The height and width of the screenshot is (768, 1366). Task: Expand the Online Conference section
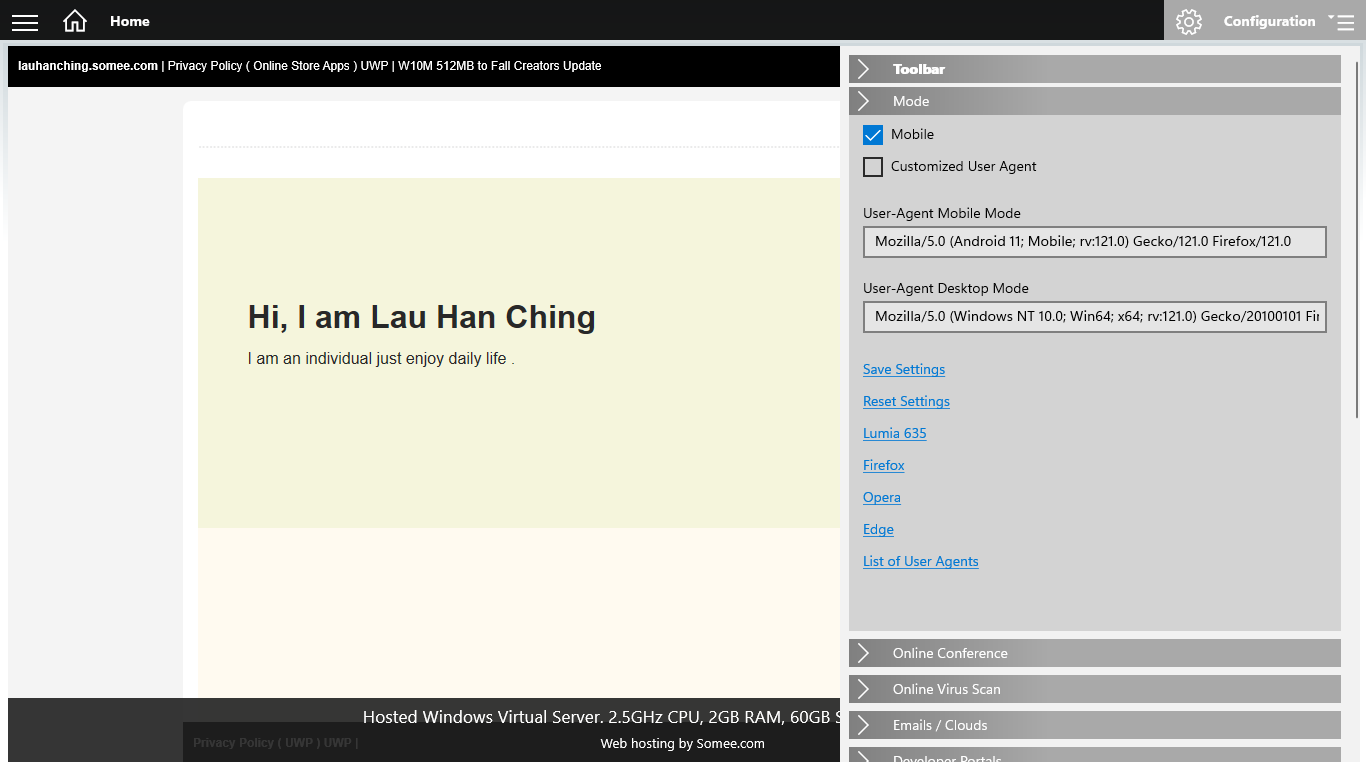tap(1095, 653)
